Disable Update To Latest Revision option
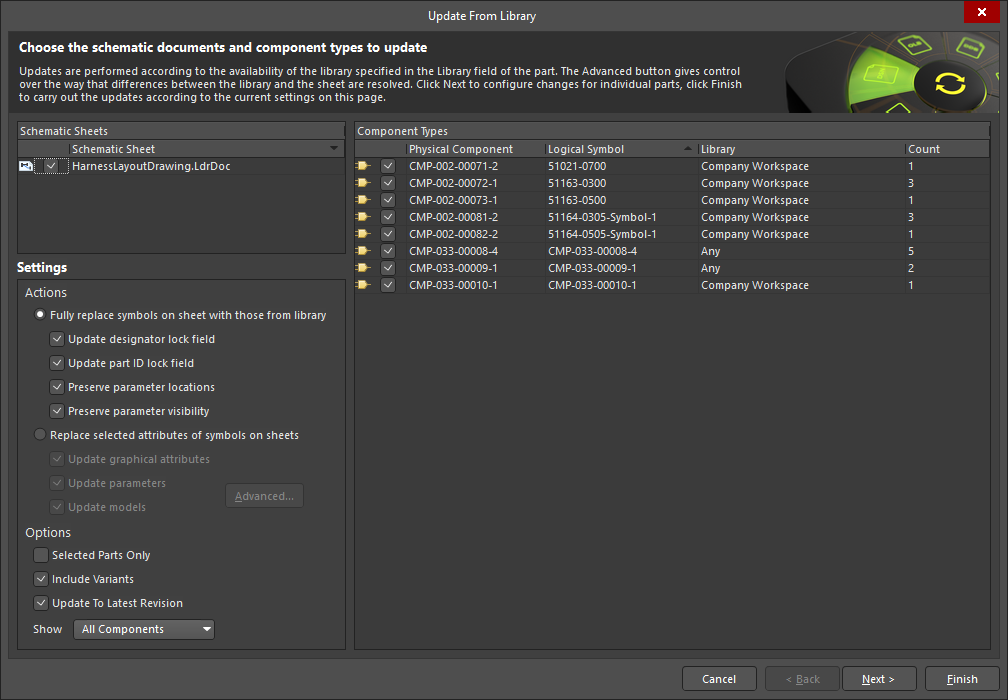This screenshot has height=700, width=1008. point(41,603)
